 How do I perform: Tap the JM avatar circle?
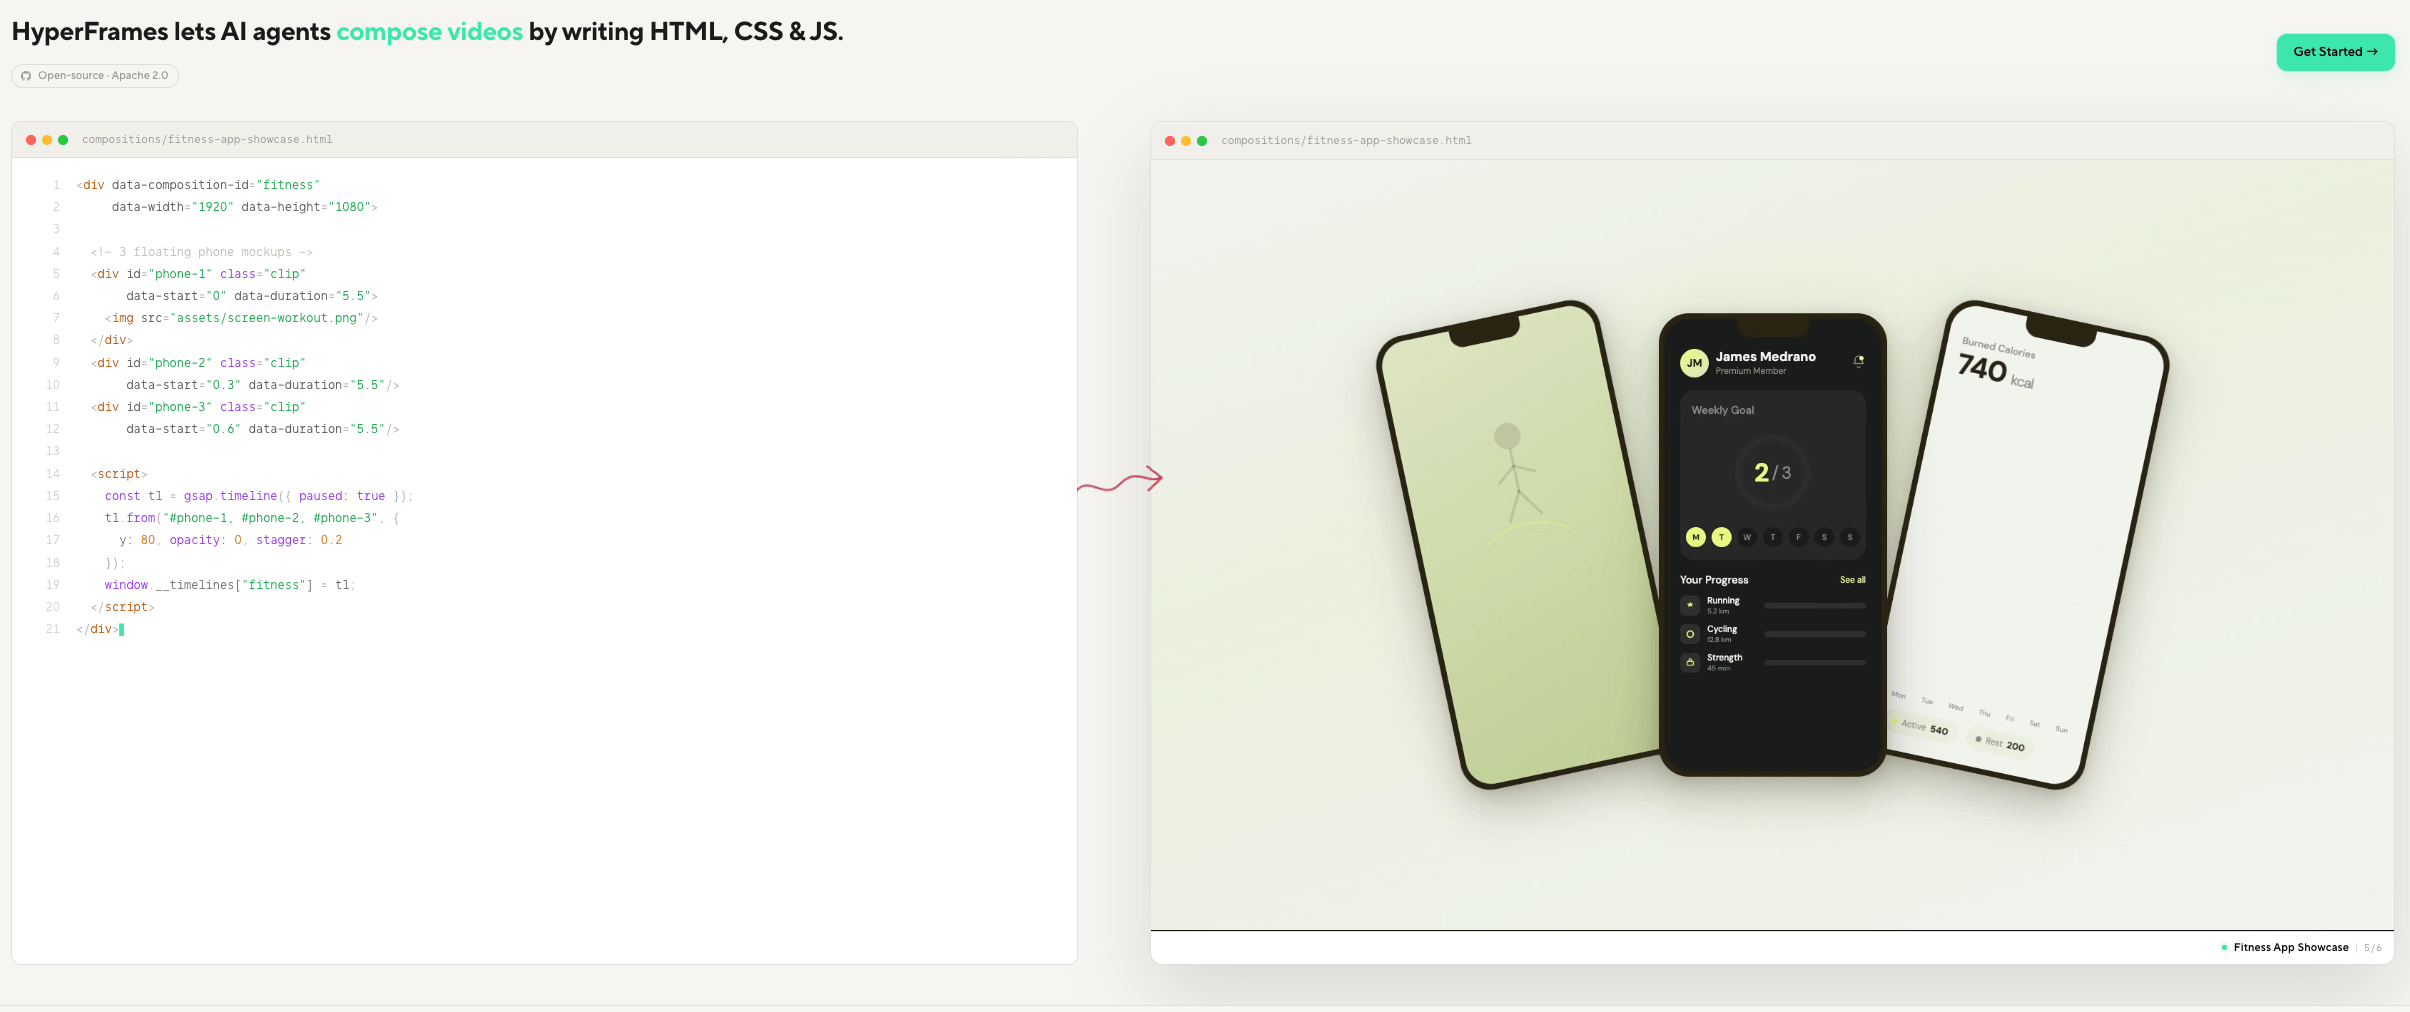pos(1694,363)
